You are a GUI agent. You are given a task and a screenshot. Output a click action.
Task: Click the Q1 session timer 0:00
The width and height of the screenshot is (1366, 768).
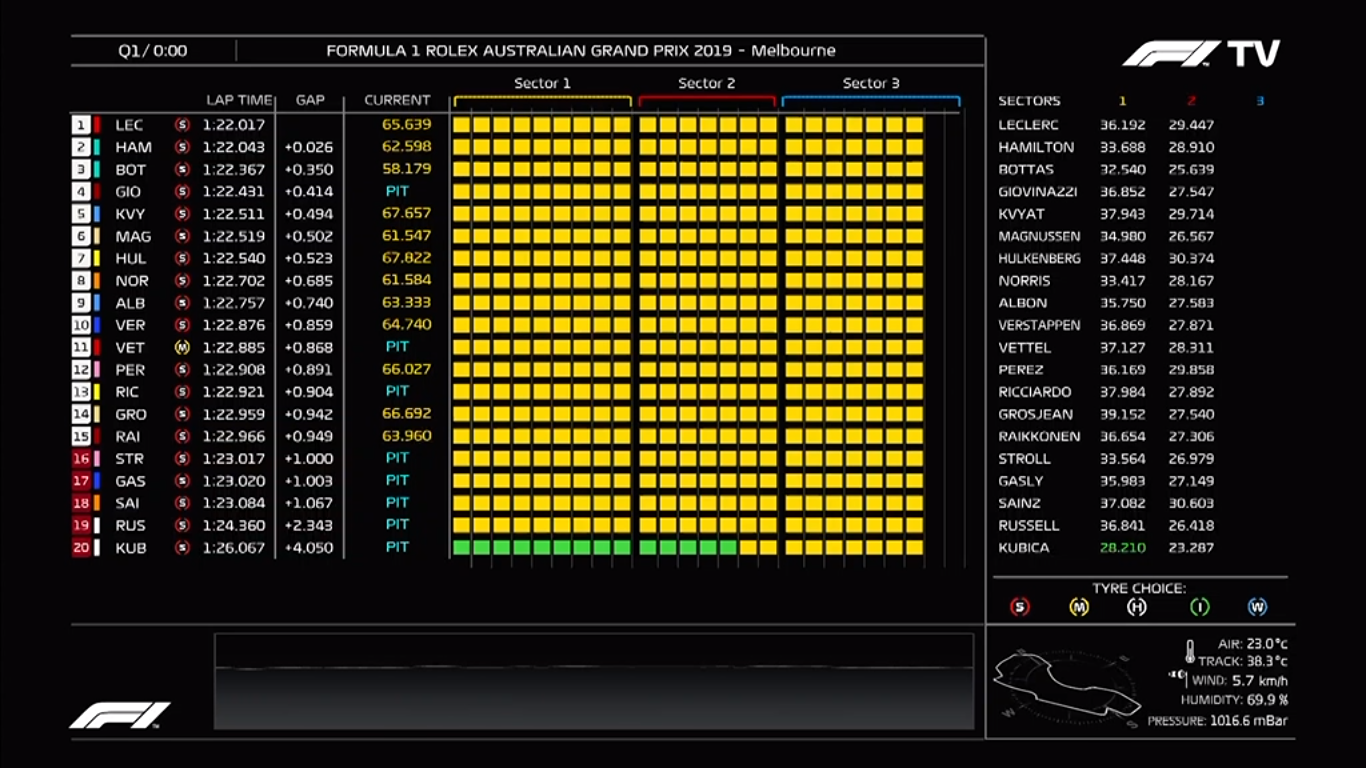[x=170, y=51]
